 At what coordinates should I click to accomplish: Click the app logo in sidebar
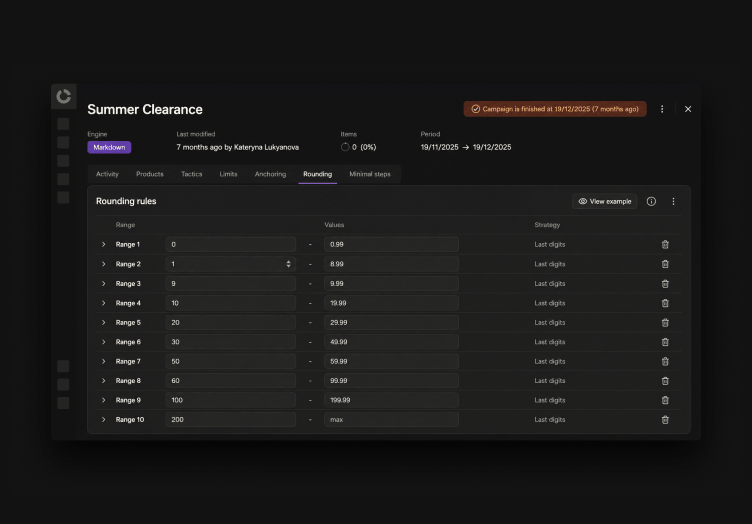[63, 96]
